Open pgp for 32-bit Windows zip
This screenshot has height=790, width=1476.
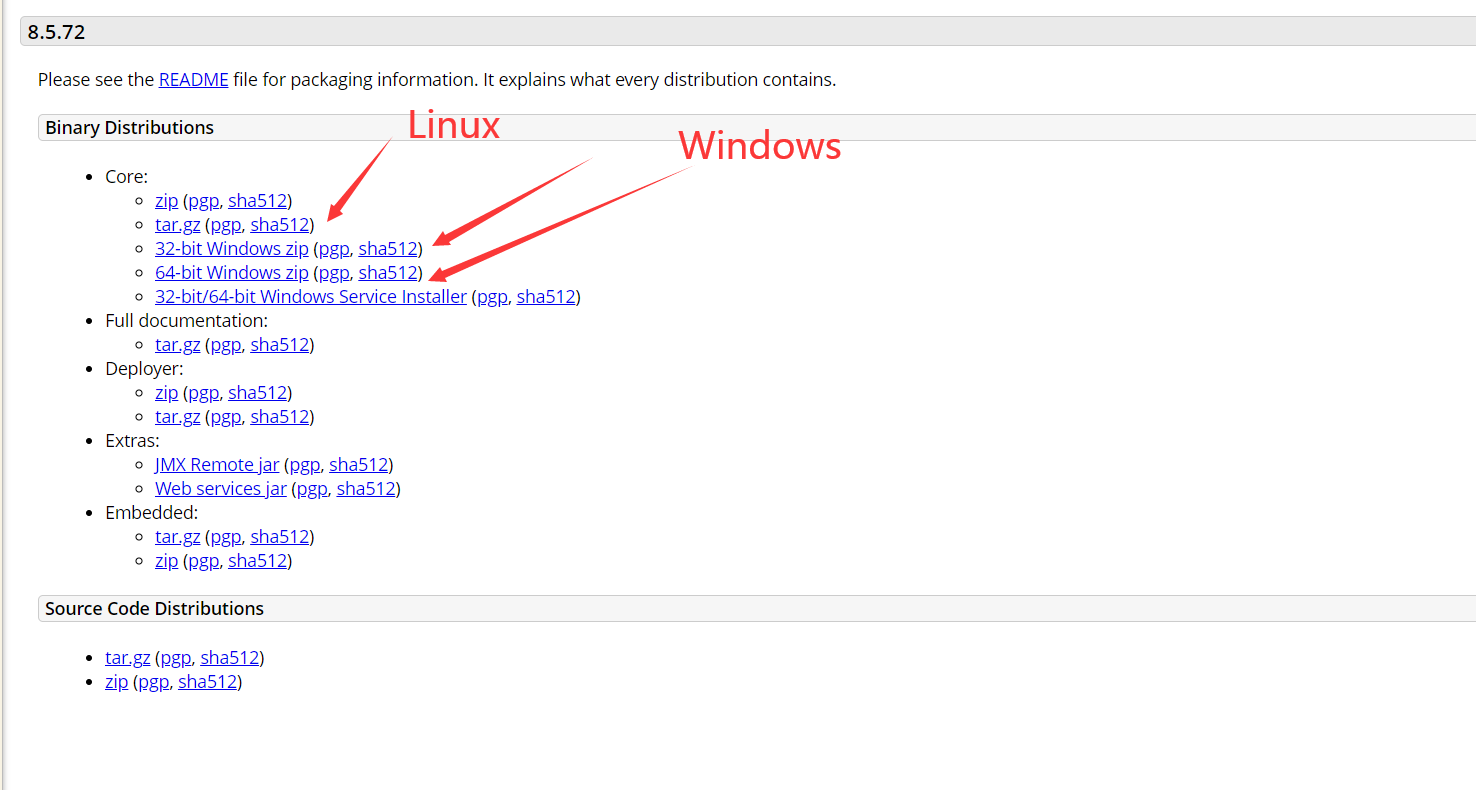coord(333,249)
